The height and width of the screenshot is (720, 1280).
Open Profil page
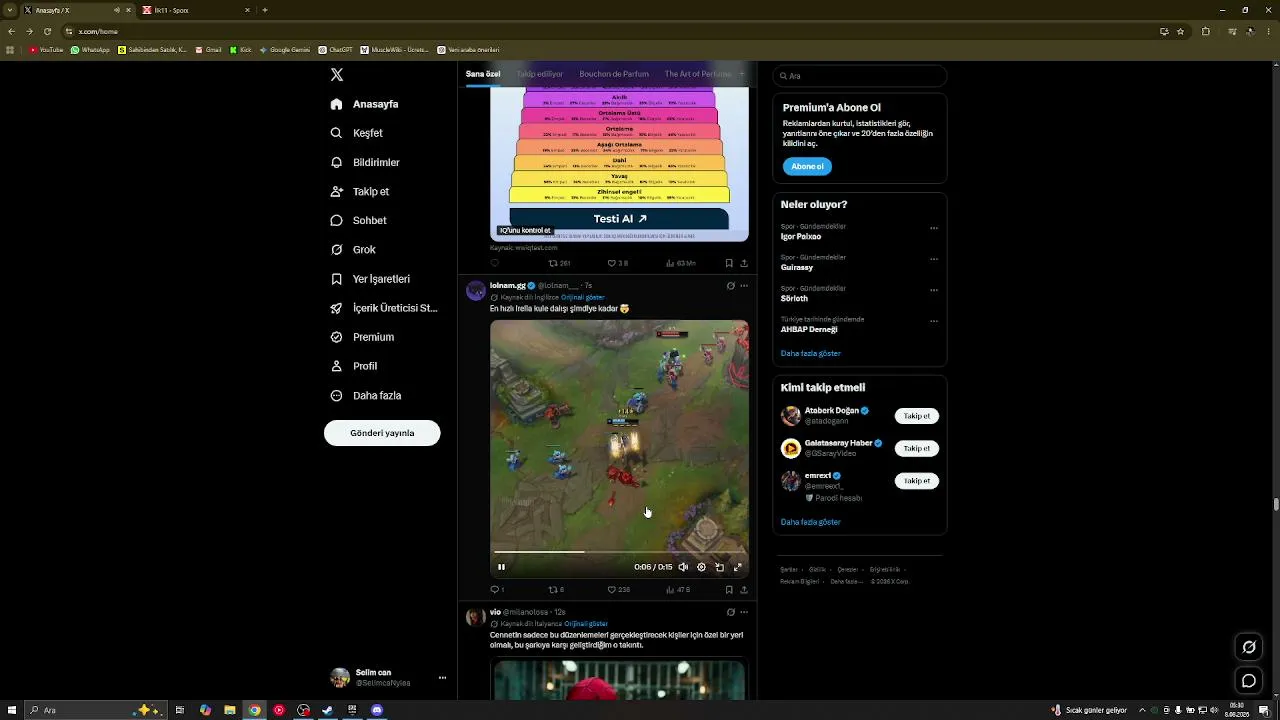pos(354,366)
